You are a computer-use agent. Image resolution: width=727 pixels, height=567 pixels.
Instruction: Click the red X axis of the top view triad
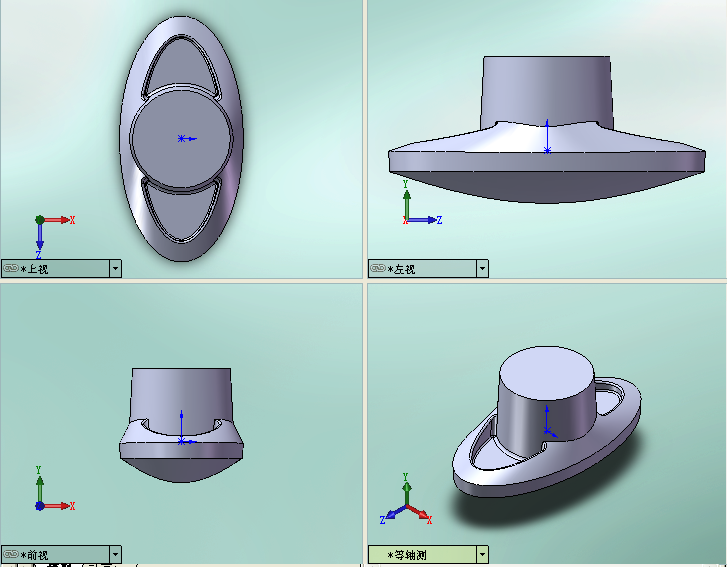tap(58, 220)
